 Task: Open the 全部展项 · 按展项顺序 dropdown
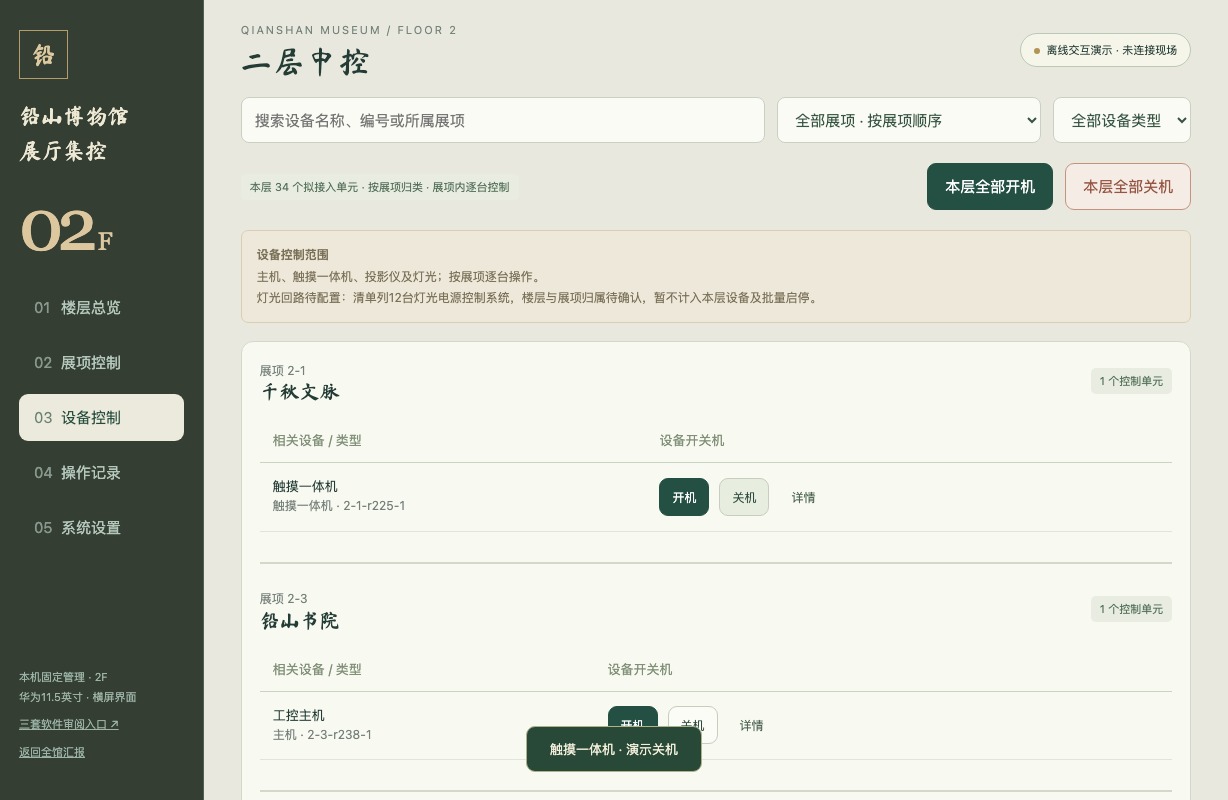tap(909, 120)
